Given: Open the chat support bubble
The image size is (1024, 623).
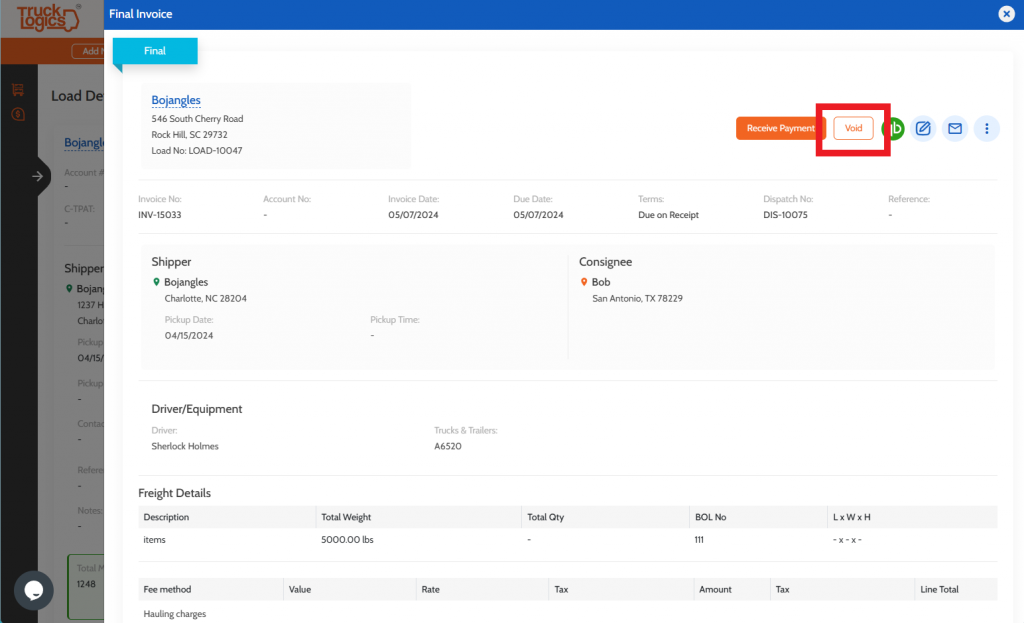Looking at the screenshot, I should 33,590.
